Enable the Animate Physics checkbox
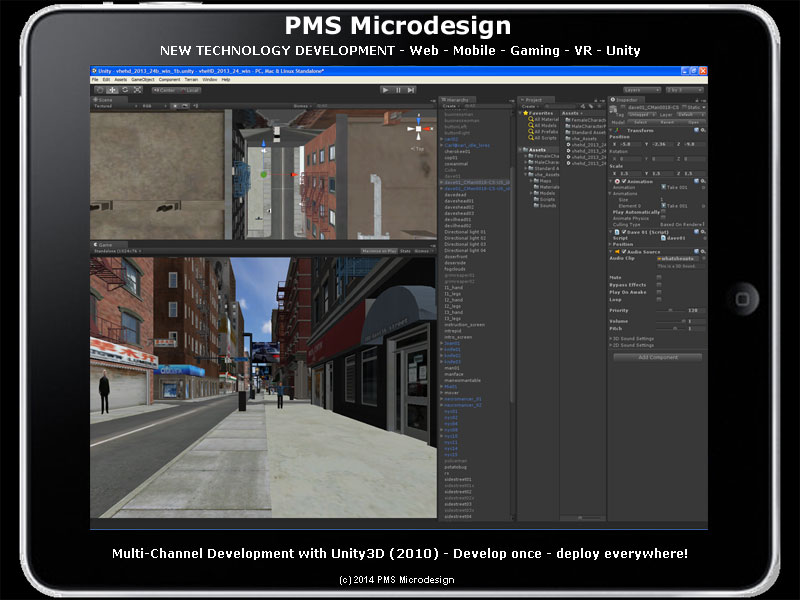 (x=663, y=218)
